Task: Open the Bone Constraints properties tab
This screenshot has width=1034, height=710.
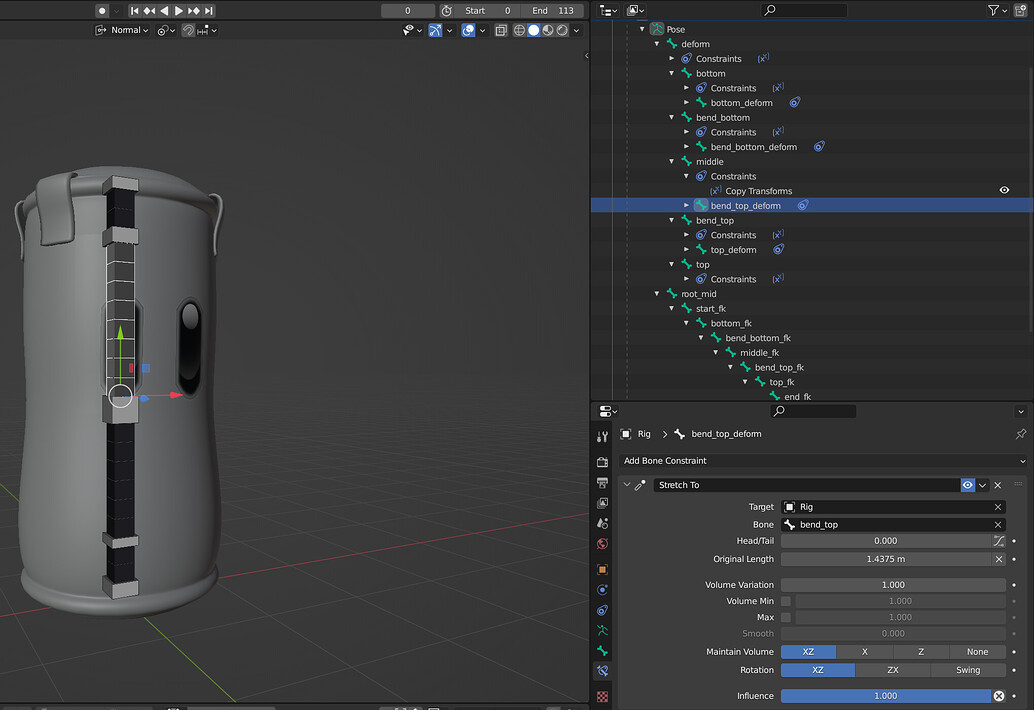Action: click(602, 671)
